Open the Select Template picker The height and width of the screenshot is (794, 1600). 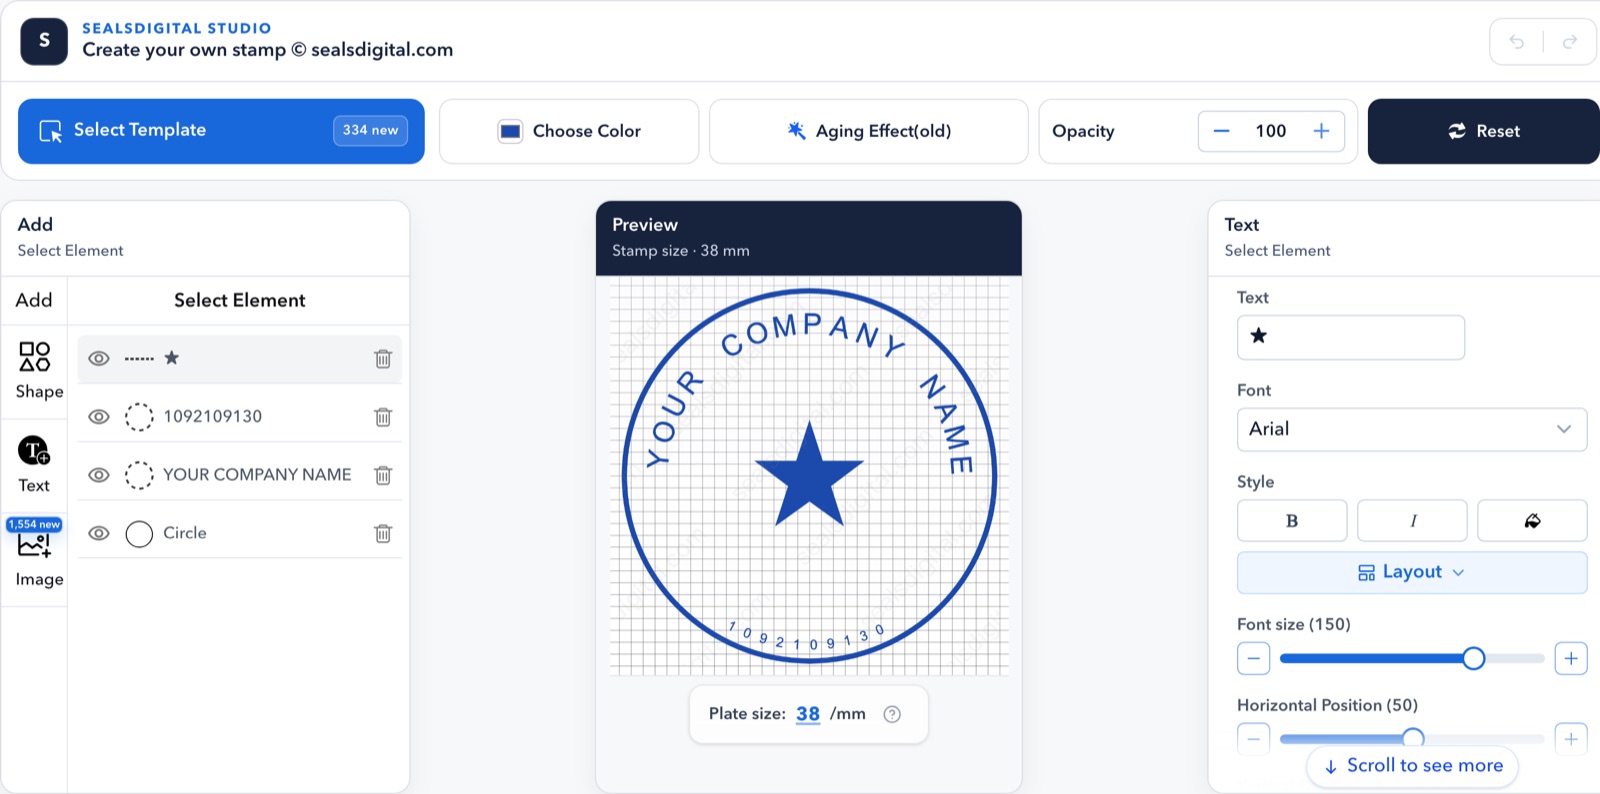(221, 131)
